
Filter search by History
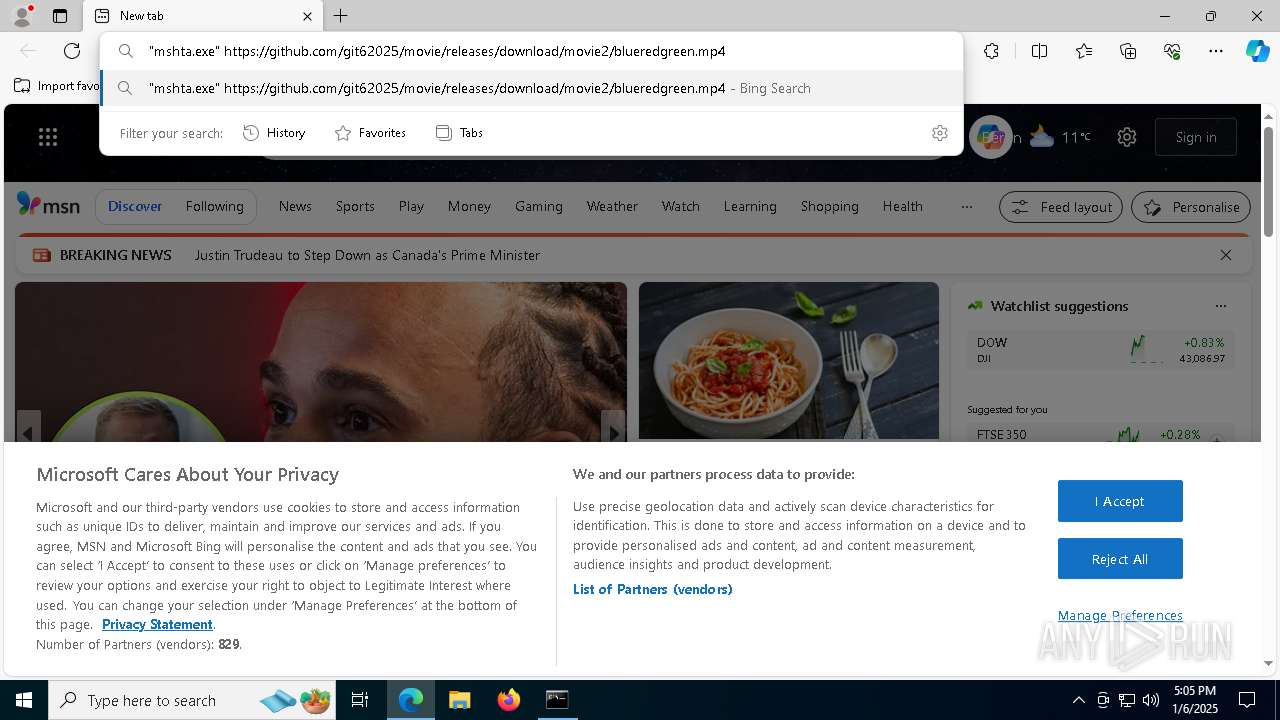click(x=274, y=133)
